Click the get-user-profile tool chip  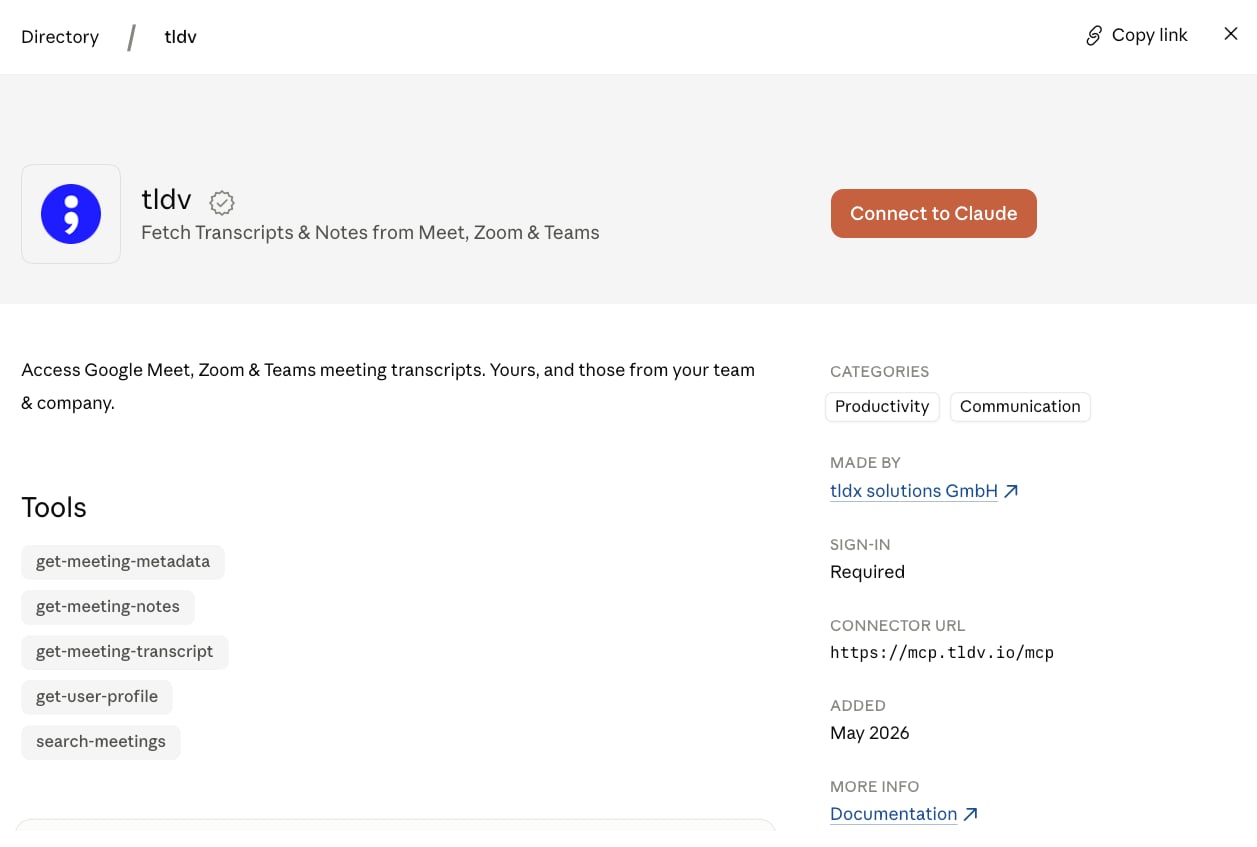tap(97, 697)
